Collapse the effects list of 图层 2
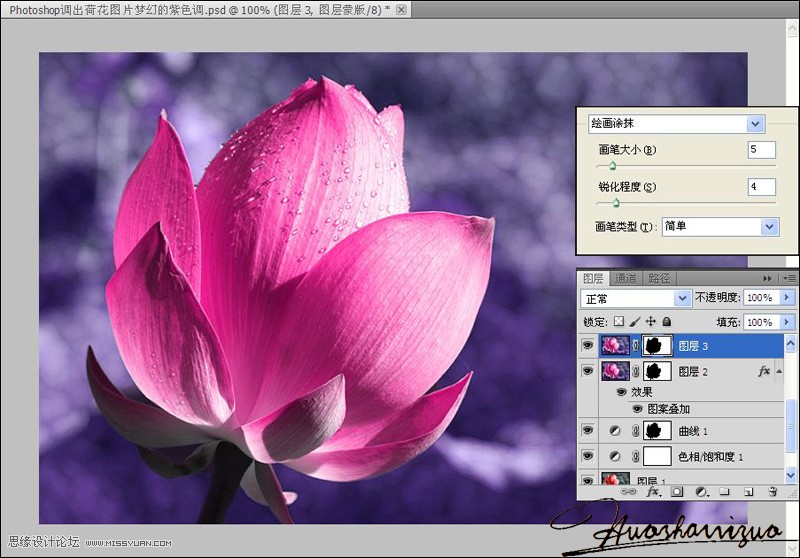 tap(779, 371)
